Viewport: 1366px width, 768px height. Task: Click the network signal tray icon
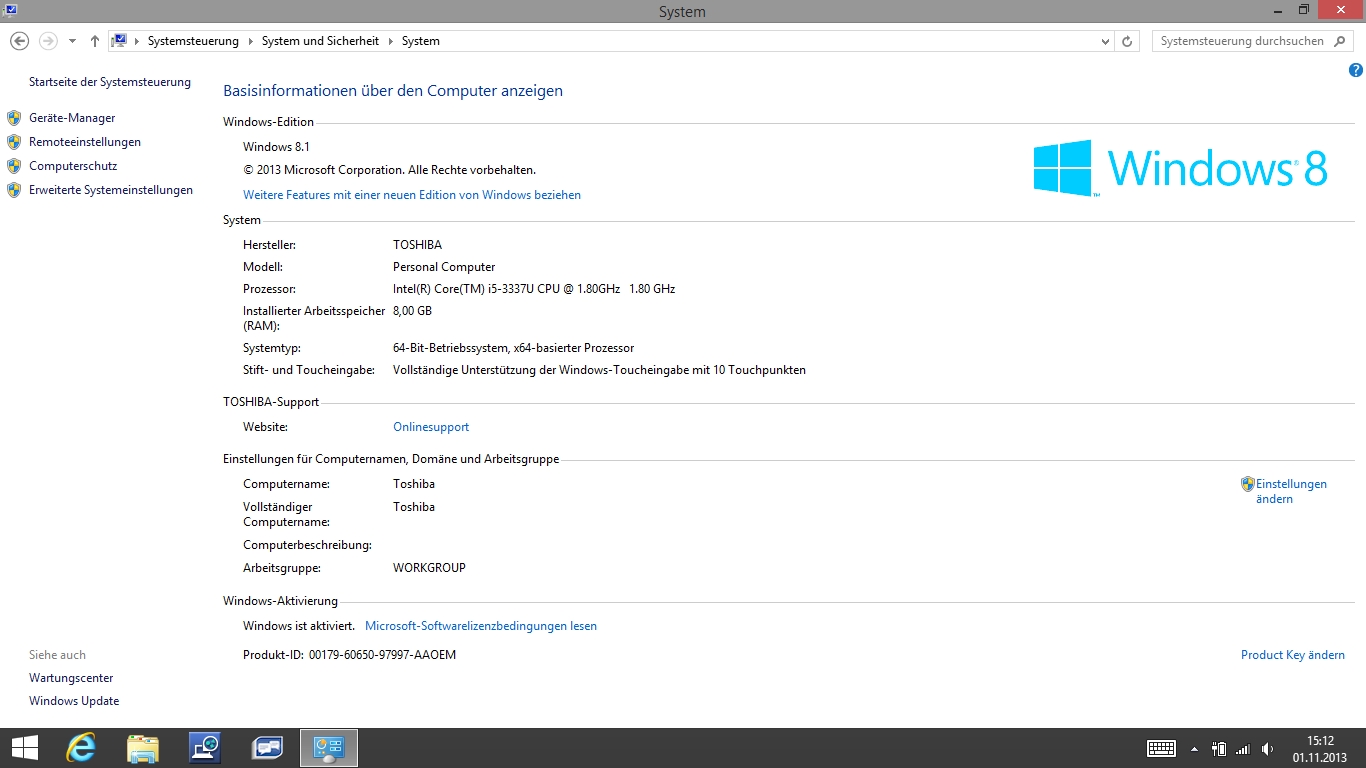(1243, 748)
